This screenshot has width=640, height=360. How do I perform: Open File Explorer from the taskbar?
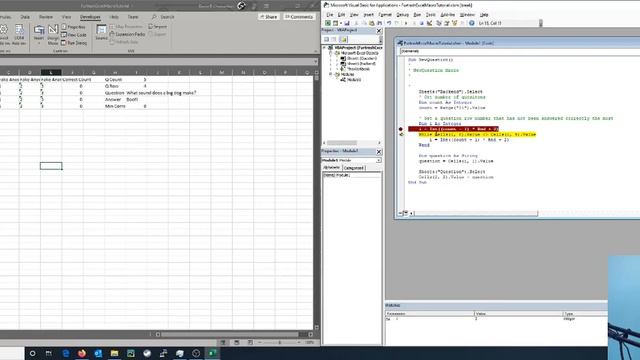[114, 353]
